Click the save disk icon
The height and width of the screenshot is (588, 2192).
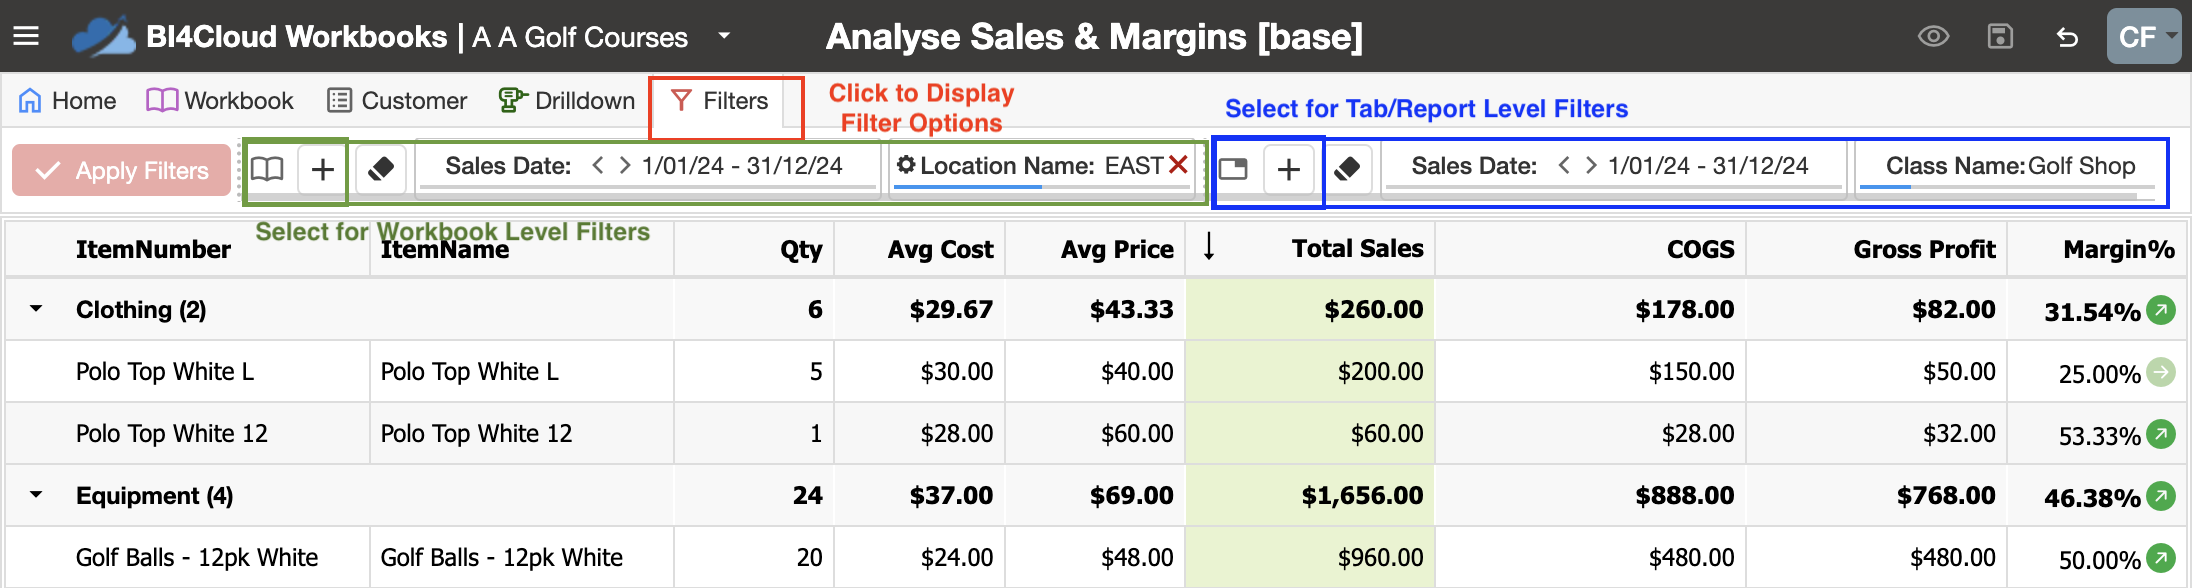(x=2000, y=37)
